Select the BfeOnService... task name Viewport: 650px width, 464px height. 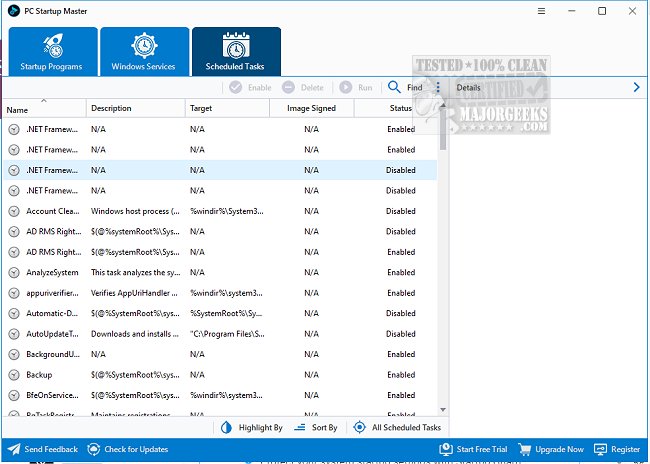pos(52,395)
